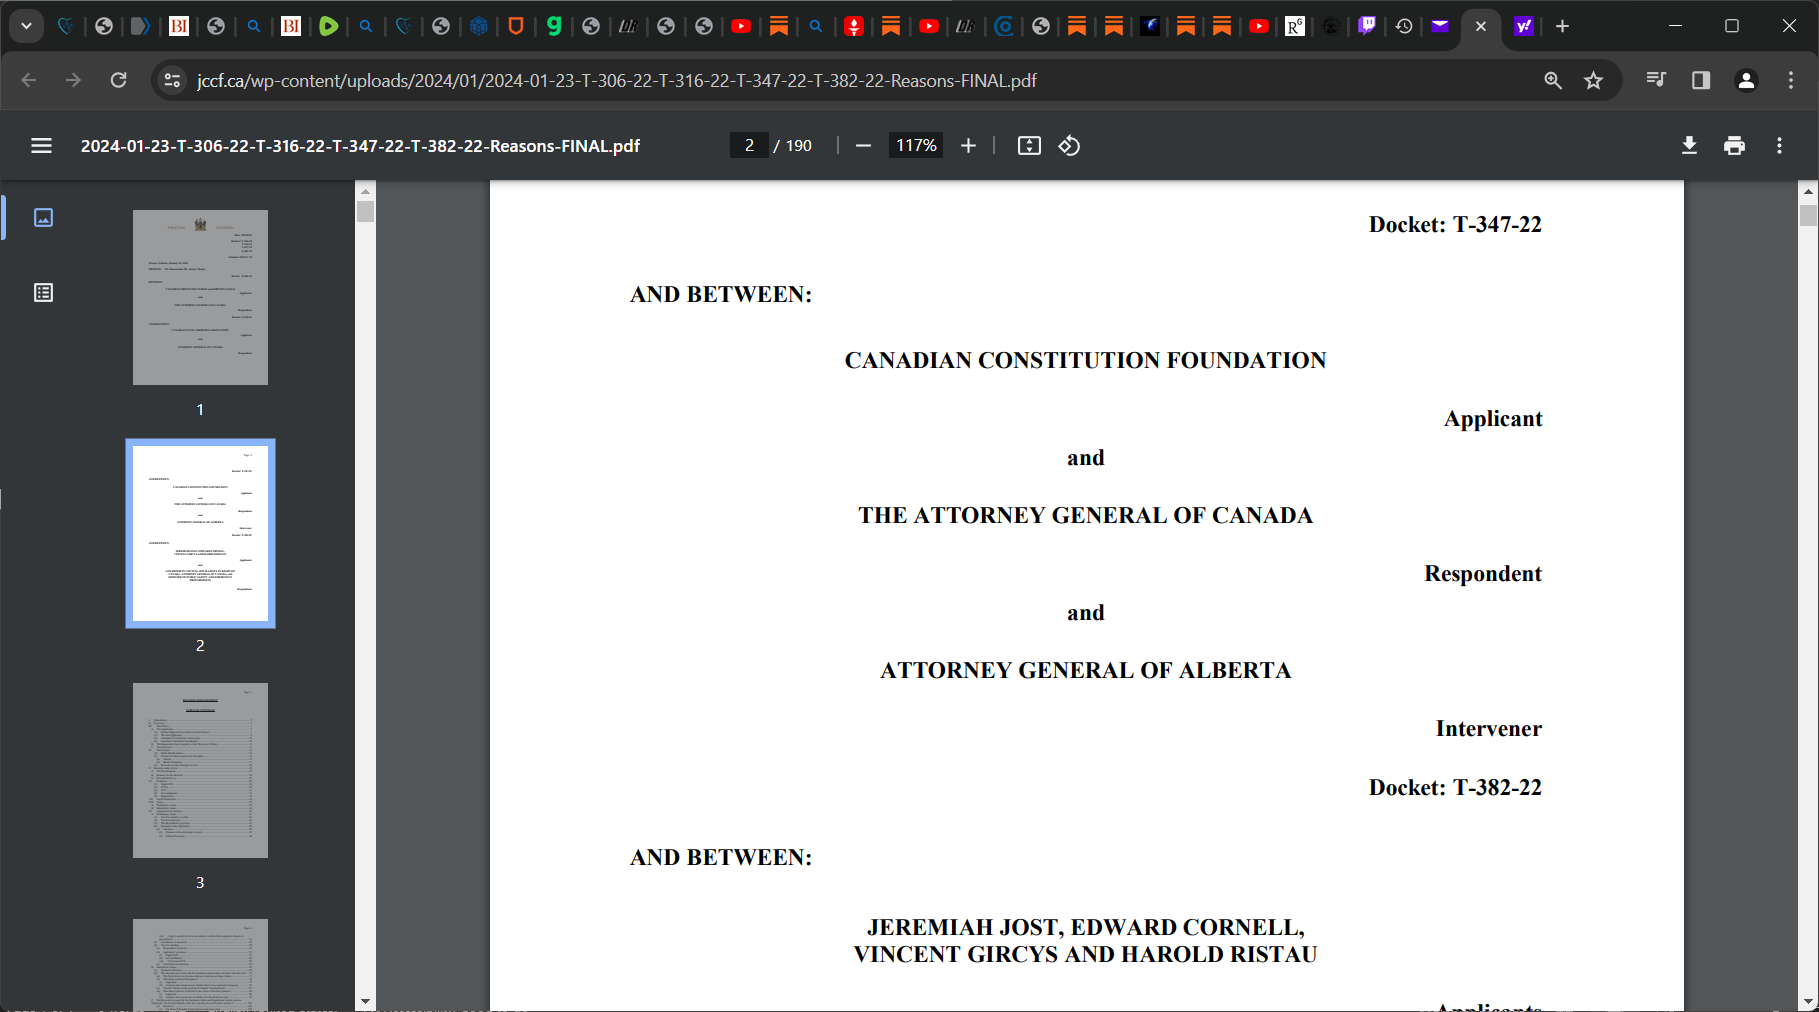Switch to the green Rumble play tab

click(328, 26)
